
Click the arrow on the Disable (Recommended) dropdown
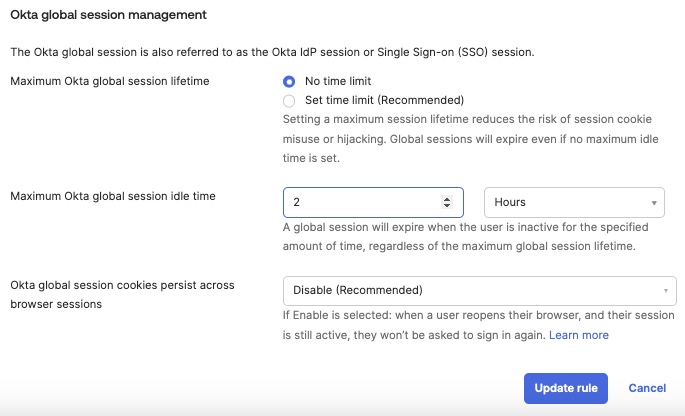665,291
